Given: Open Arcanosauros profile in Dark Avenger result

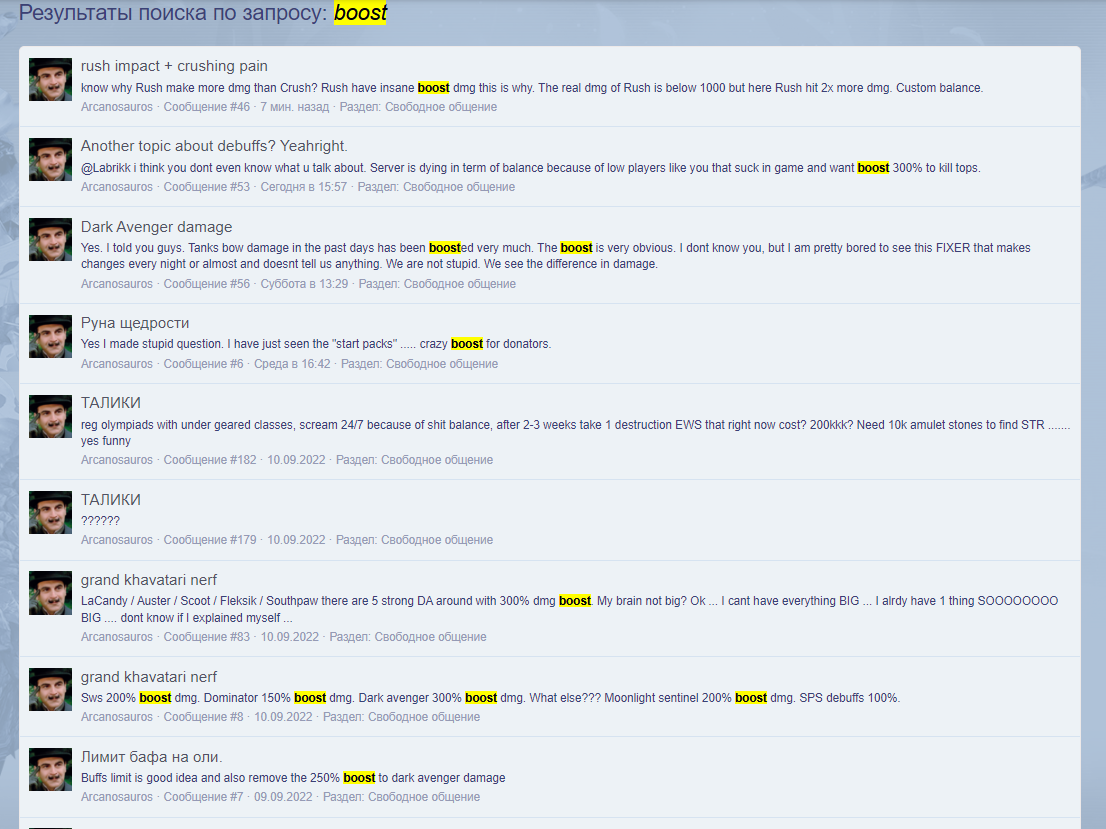Looking at the screenshot, I should coord(116,284).
